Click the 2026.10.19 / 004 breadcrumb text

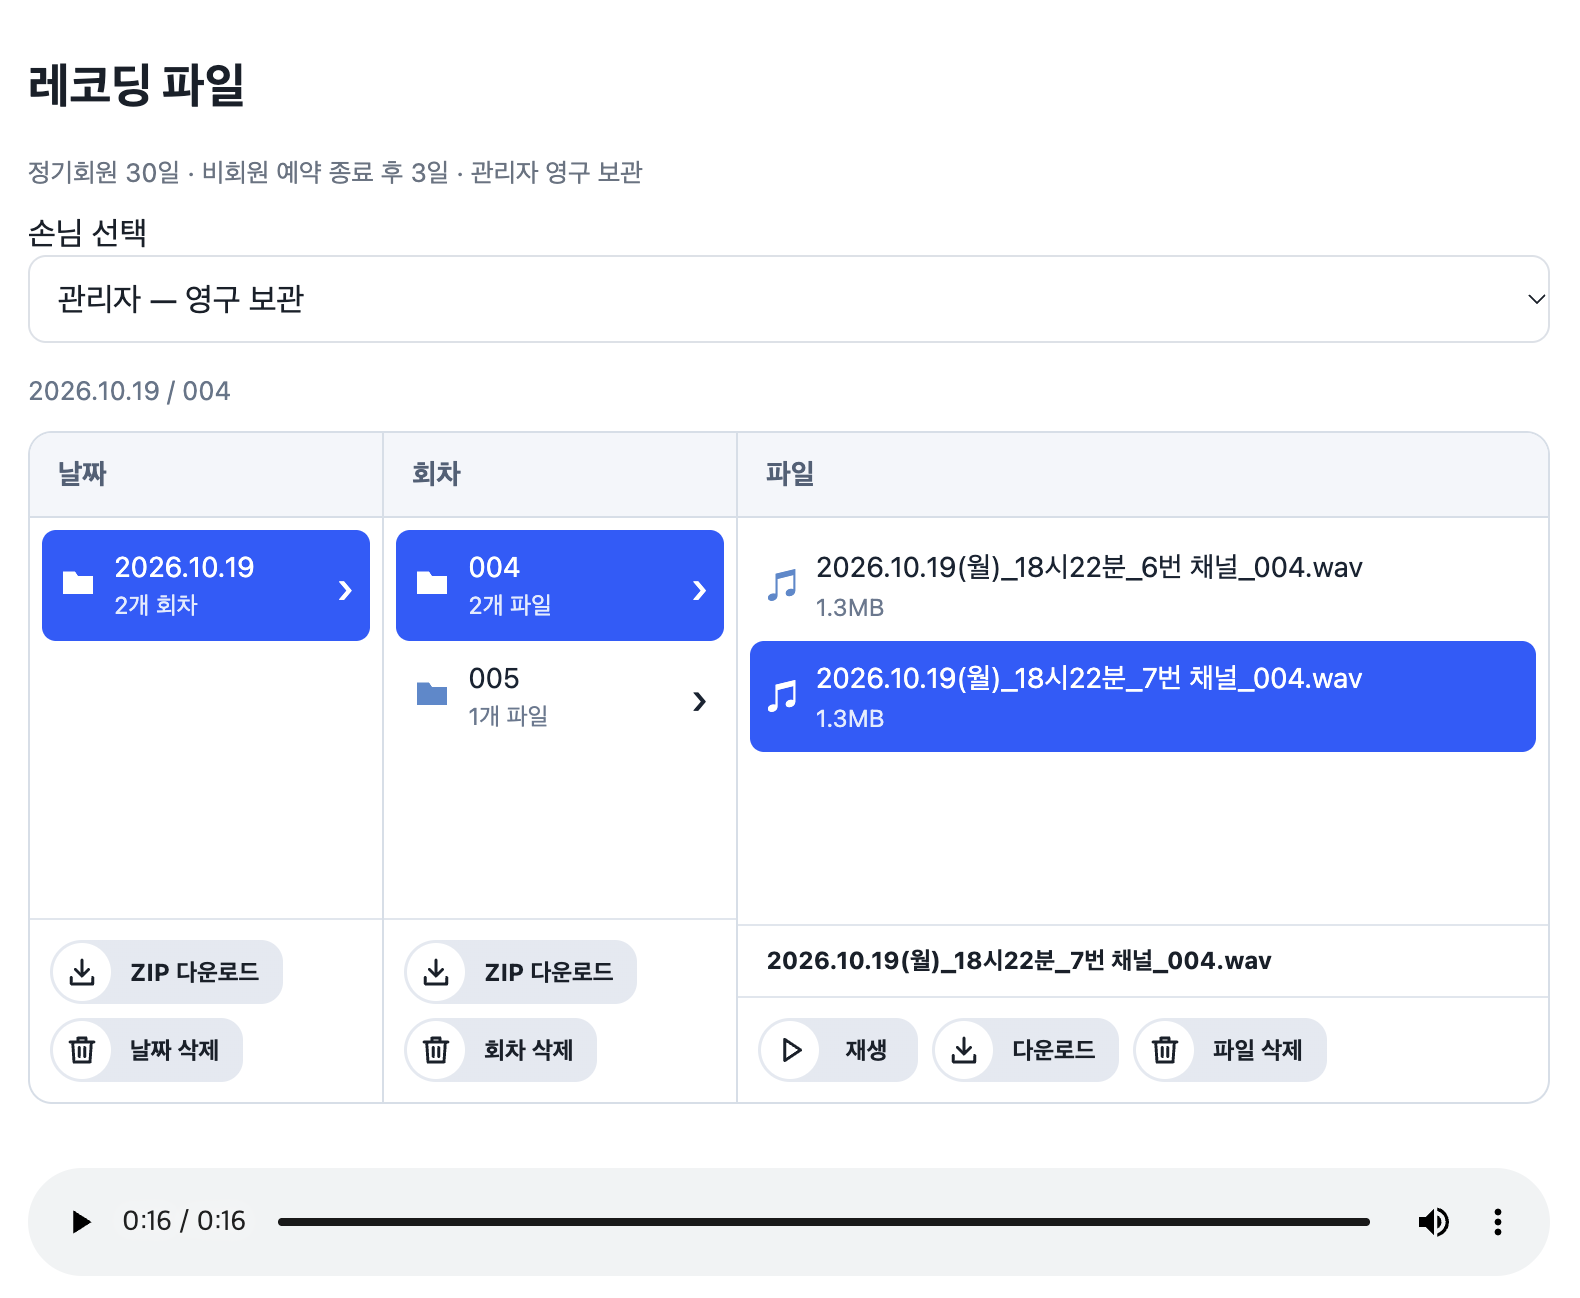click(x=129, y=391)
